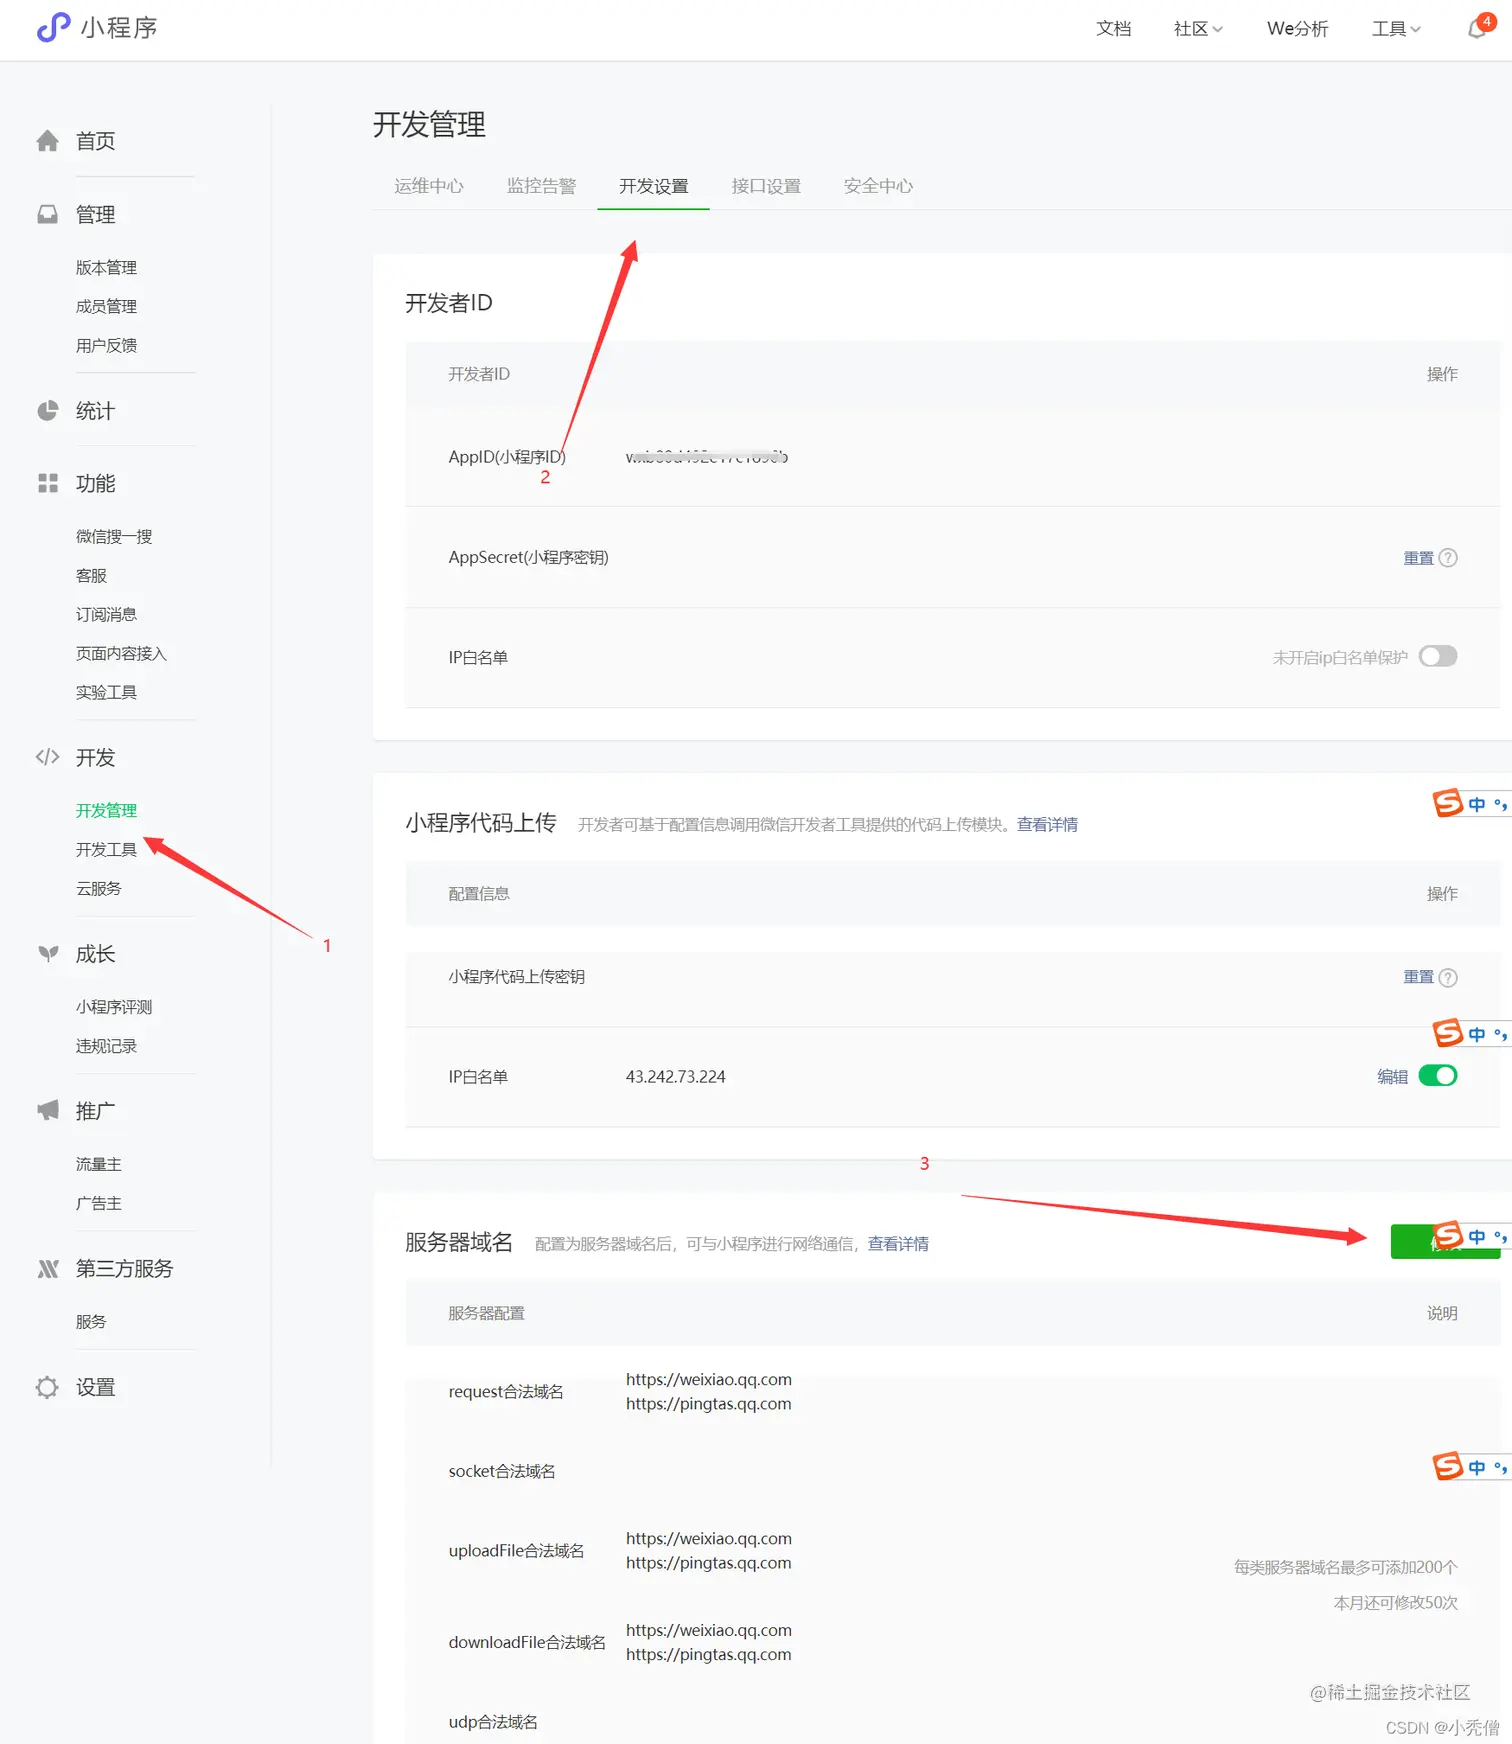The width and height of the screenshot is (1512, 1744).
Task: Click the inbox icon beside 管理
Action: tap(47, 214)
